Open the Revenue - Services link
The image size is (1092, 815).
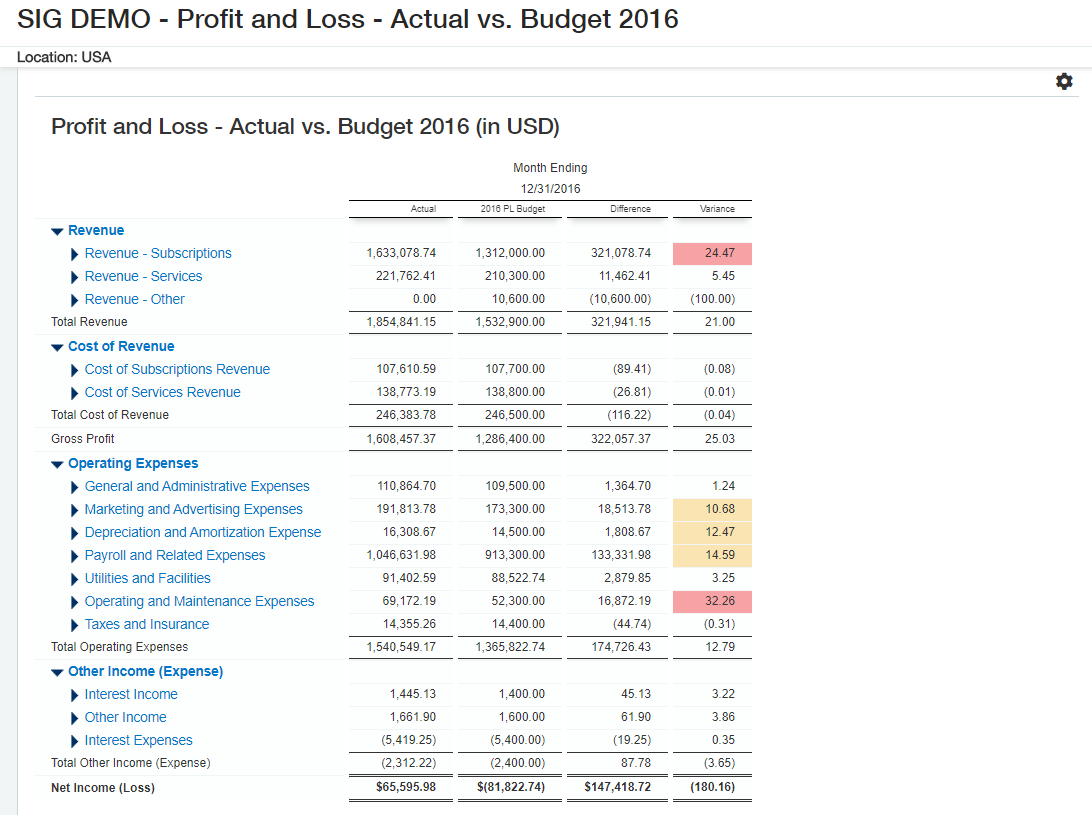(x=143, y=276)
